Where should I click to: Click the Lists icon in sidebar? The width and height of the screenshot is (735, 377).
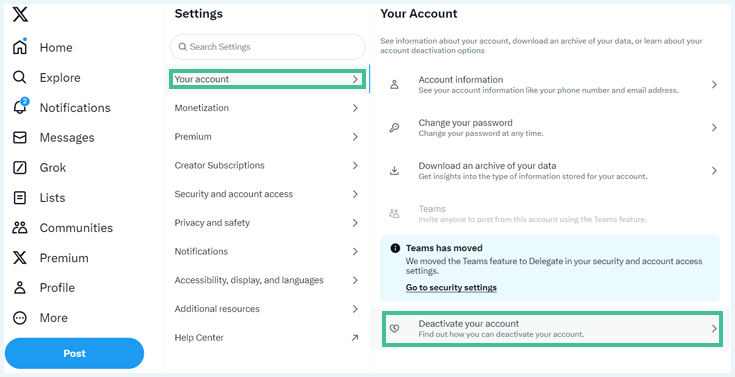pos(20,197)
